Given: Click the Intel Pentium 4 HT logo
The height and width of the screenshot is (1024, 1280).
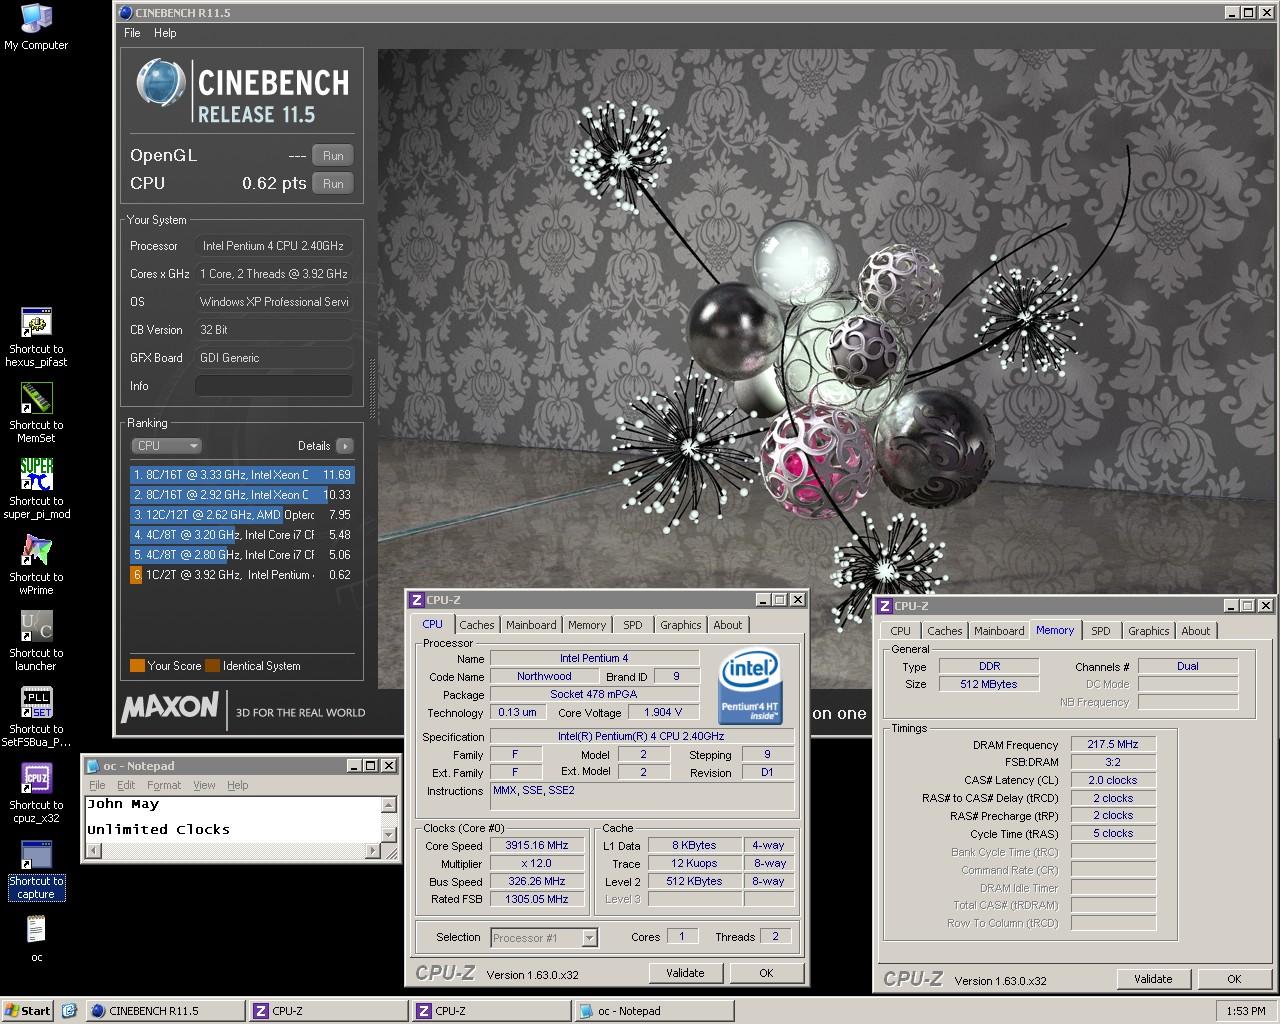Looking at the screenshot, I should (x=750, y=686).
